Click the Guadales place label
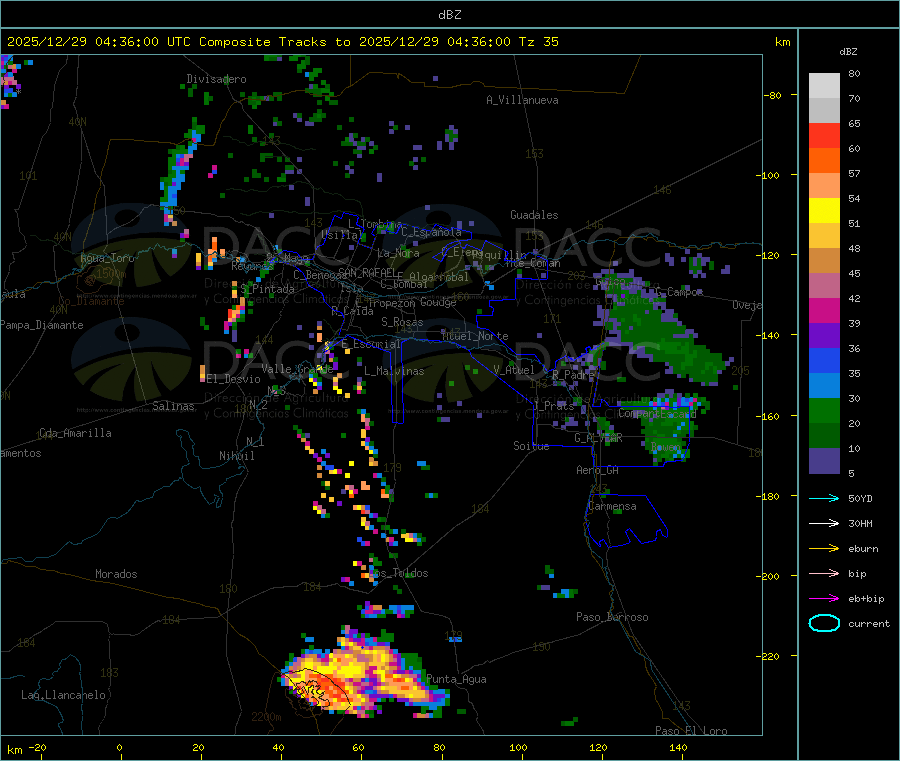900x761 pixels. coord(534,215)
